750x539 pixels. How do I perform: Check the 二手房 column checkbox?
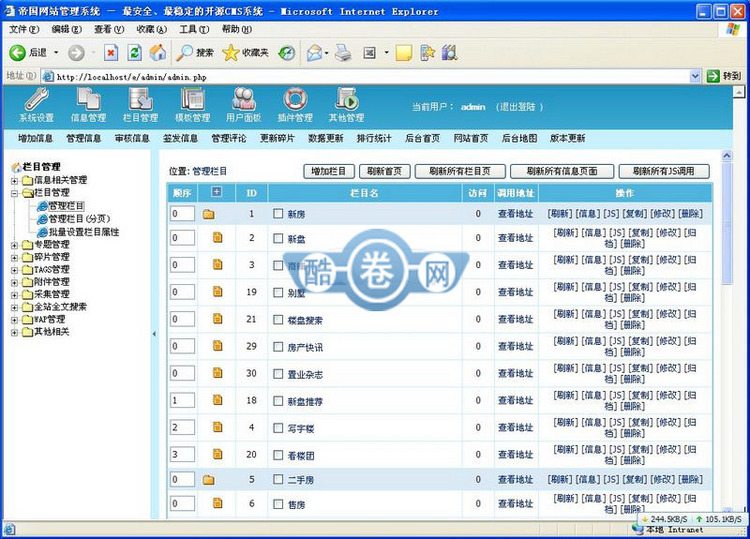pos(278,479)
